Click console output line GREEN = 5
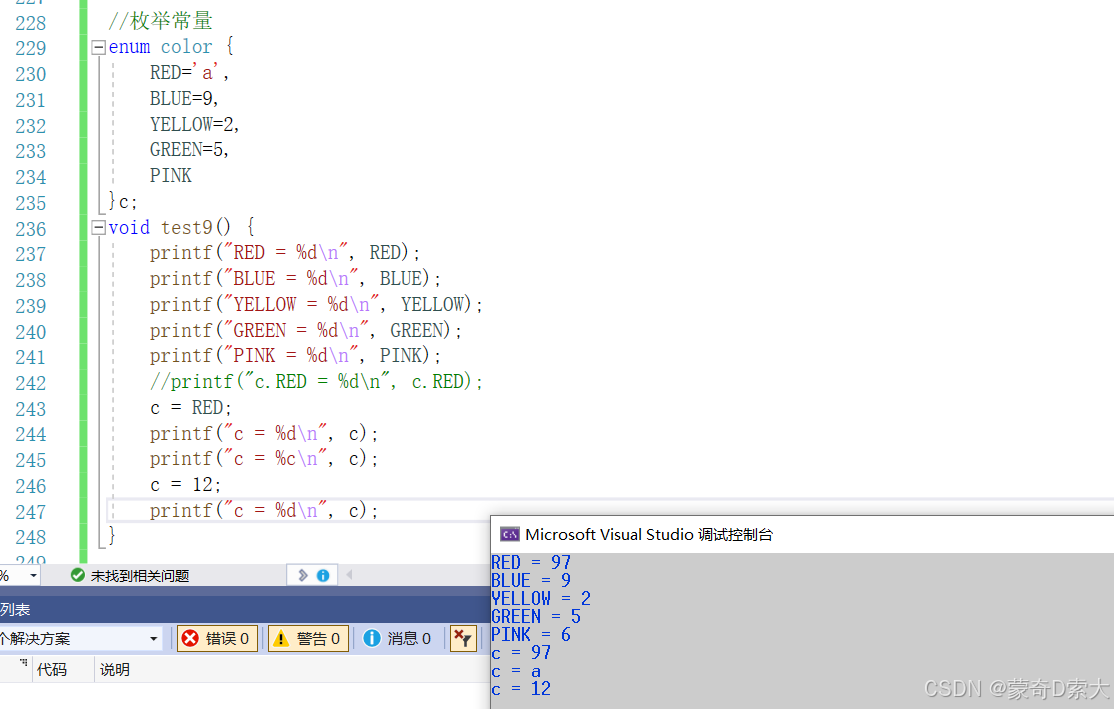Screen dimensions: 1114x709 click(x=536, y=617)
